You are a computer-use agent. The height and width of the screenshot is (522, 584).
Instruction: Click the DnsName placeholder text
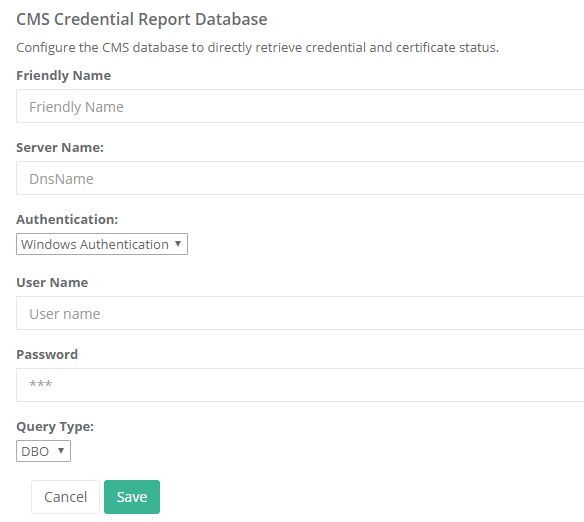[61, 179]
